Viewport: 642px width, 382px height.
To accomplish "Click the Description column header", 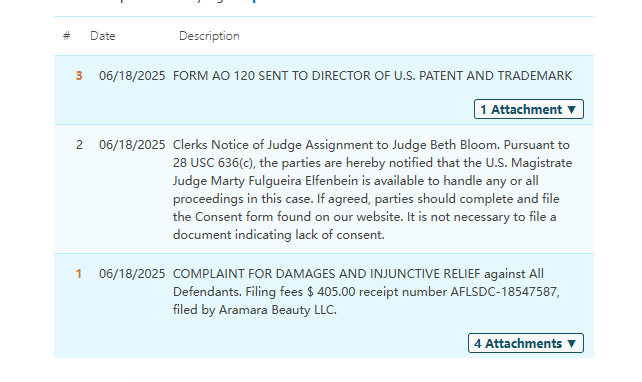I will 209,36.
